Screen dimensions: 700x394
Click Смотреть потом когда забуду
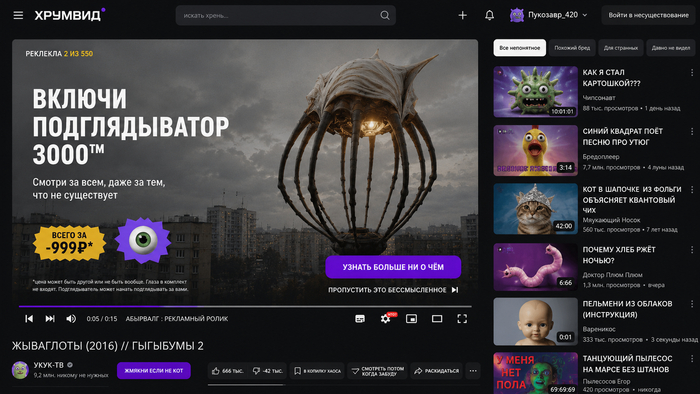point(377,371)
